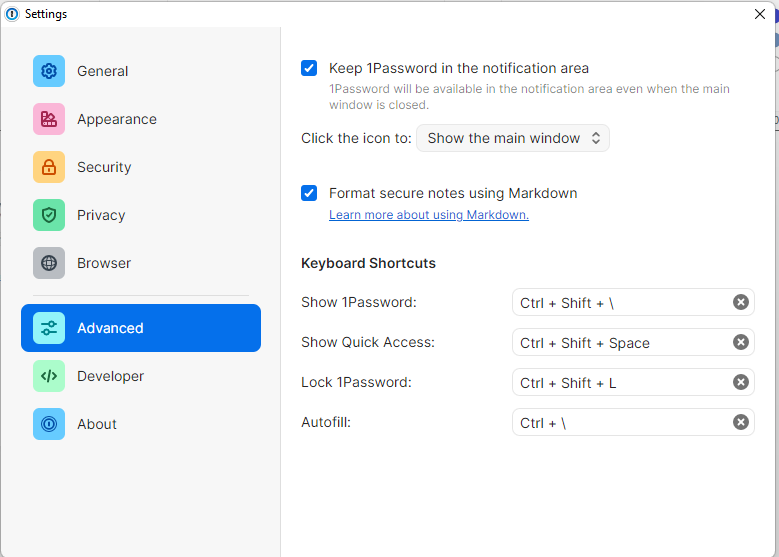Remove the Lock 1Password shortcut
The image size is (779, 557).
[x=740, y=382]
